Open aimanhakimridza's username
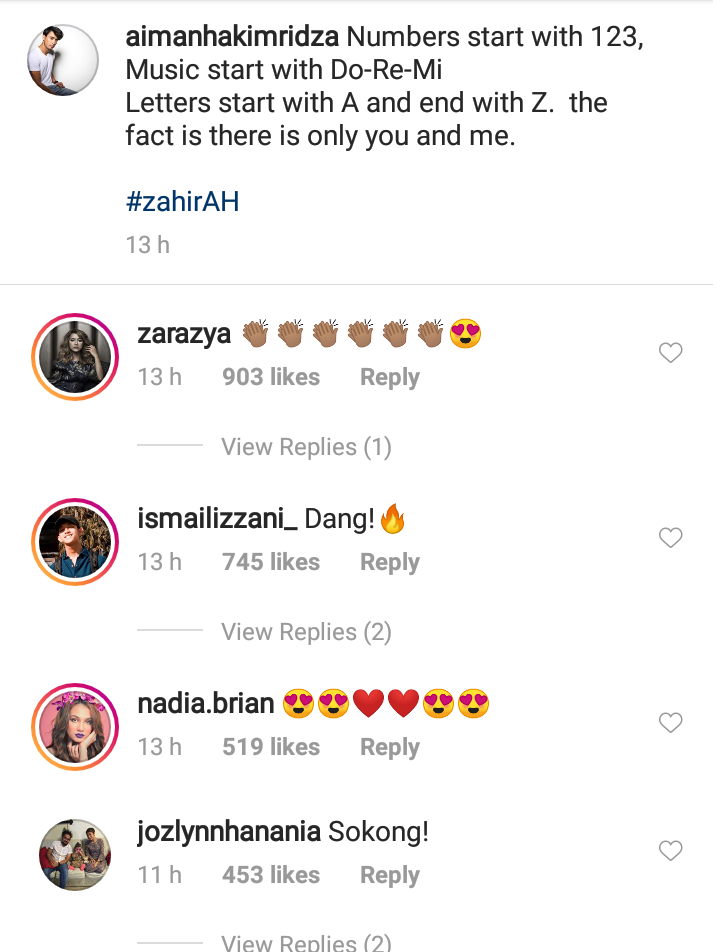This screenshot has width=720, height=952. click(232, 36)
